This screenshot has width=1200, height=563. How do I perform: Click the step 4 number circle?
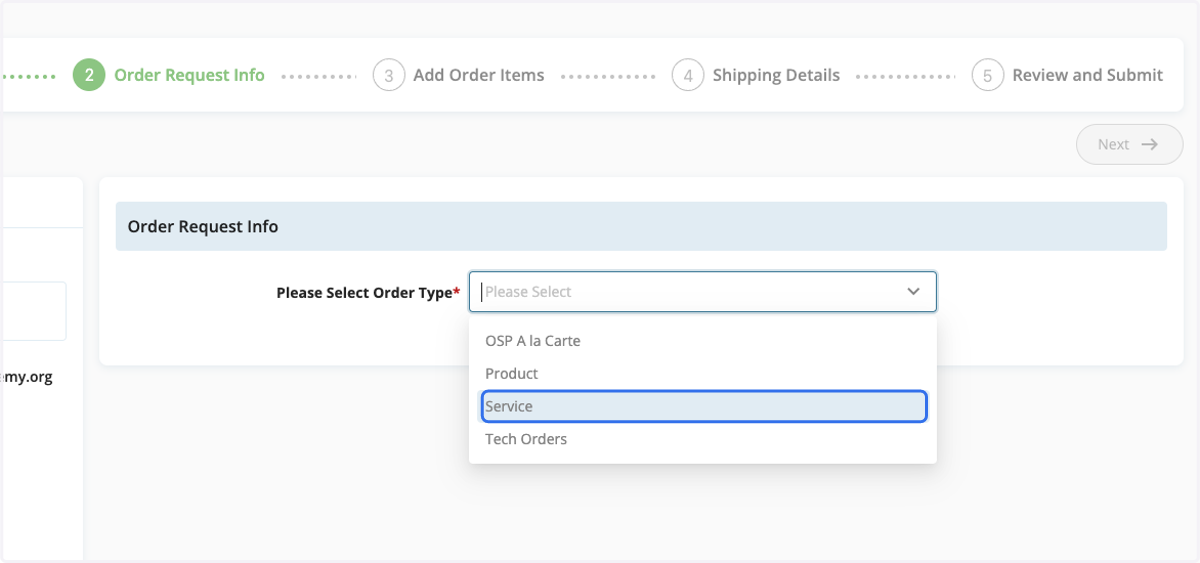point(688,75)
